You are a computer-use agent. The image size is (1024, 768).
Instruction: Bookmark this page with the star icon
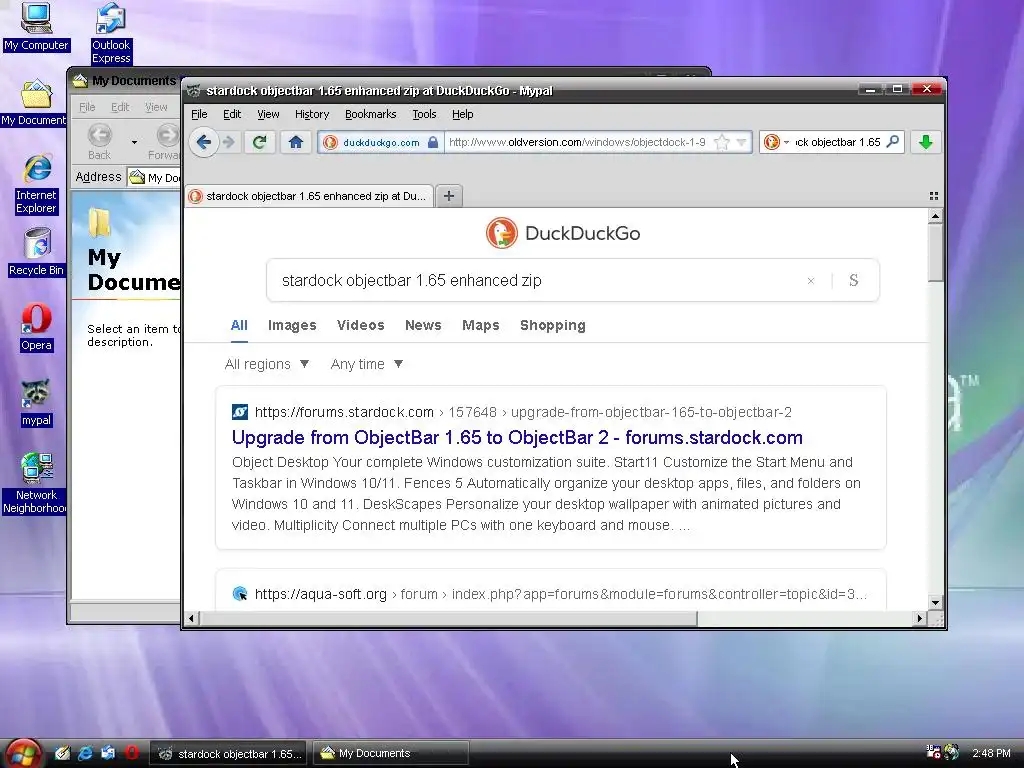tap(722, 142)
